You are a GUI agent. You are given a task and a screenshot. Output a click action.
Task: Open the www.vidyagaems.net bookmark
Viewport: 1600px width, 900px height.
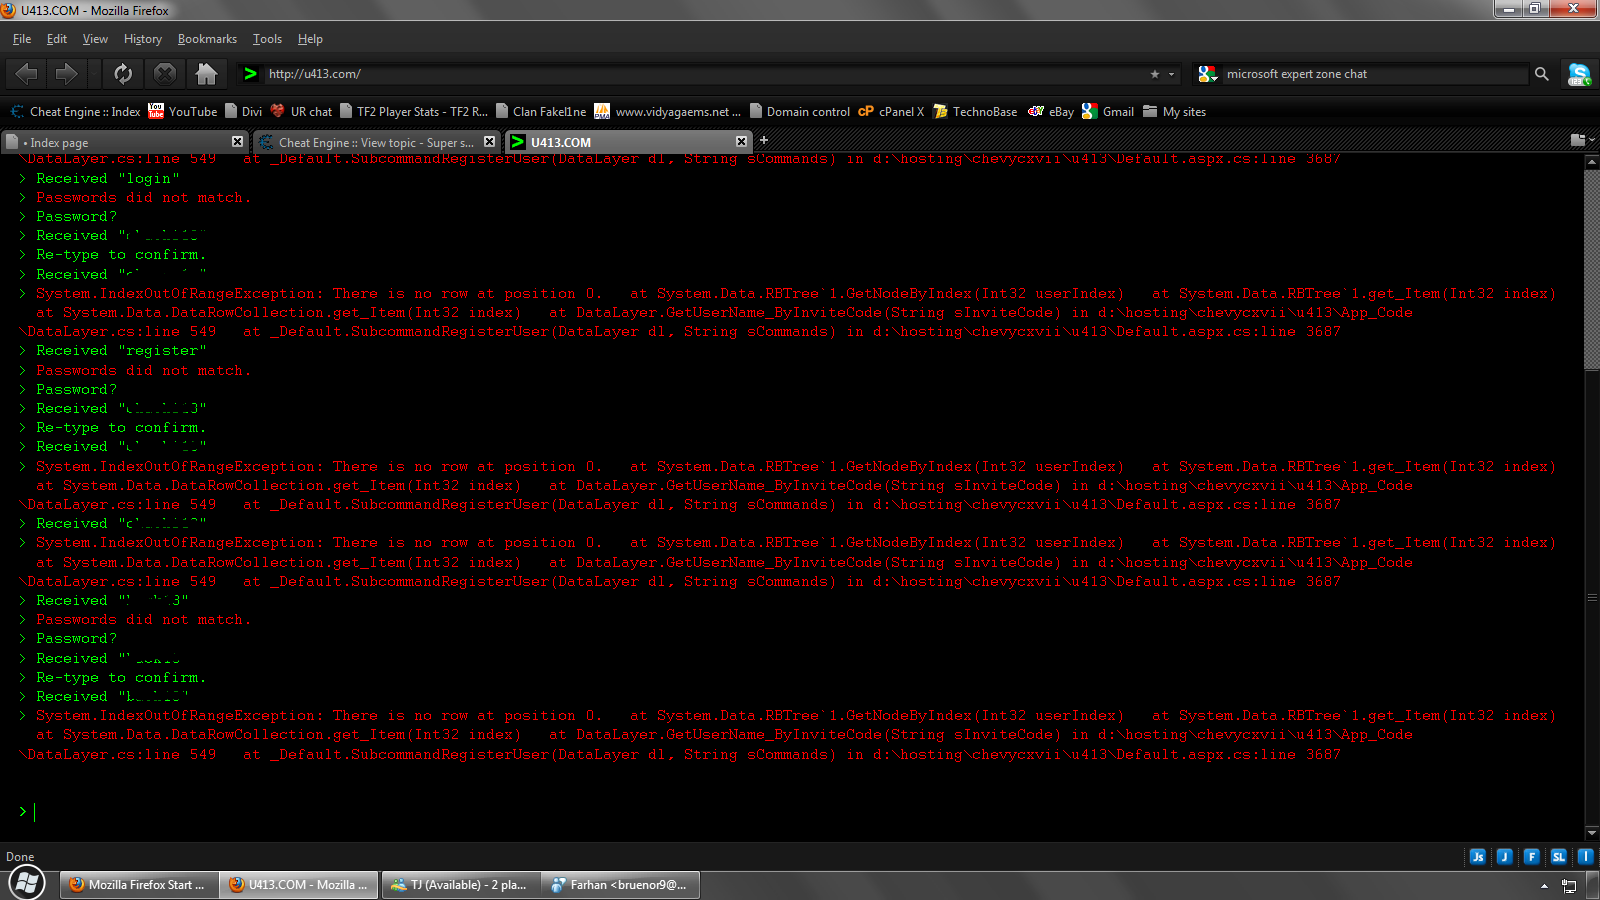coord(668,112)
